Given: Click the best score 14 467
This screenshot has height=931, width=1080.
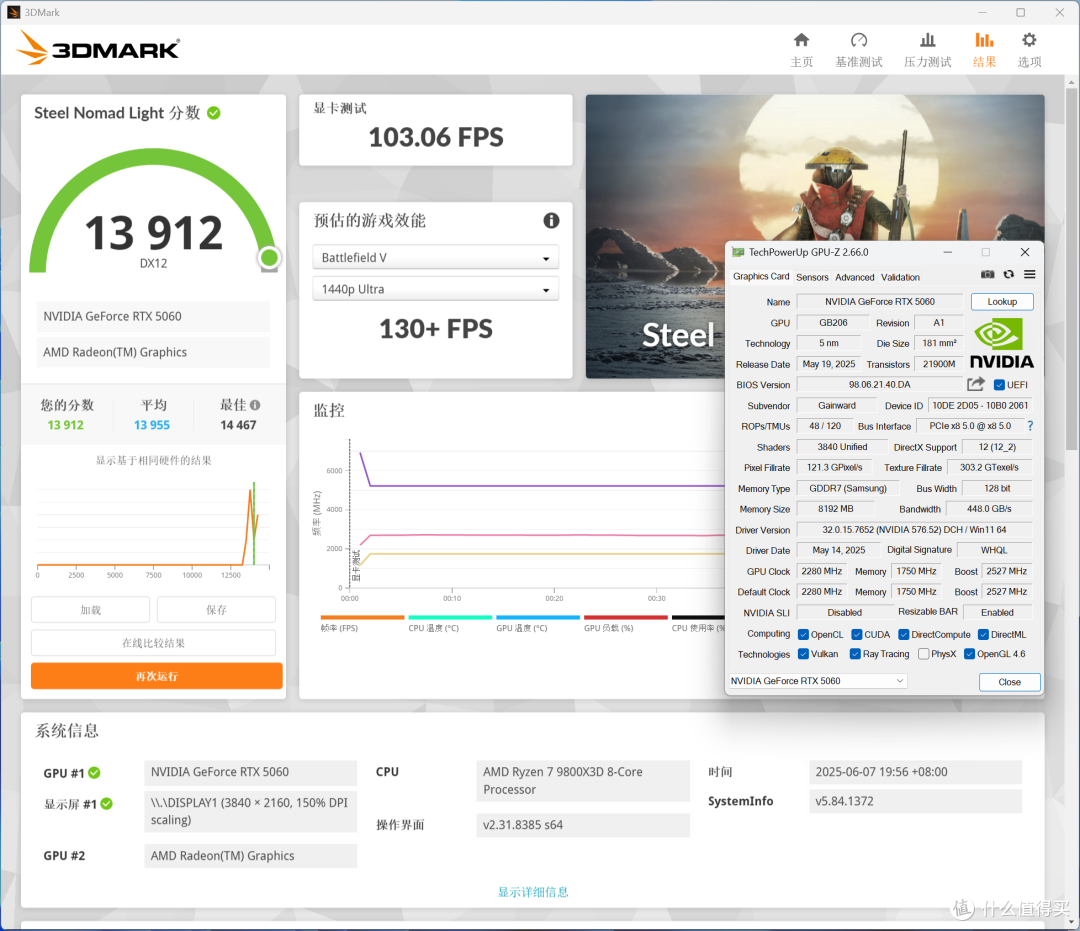Looking at the screenshot, I should pos(238,425).
